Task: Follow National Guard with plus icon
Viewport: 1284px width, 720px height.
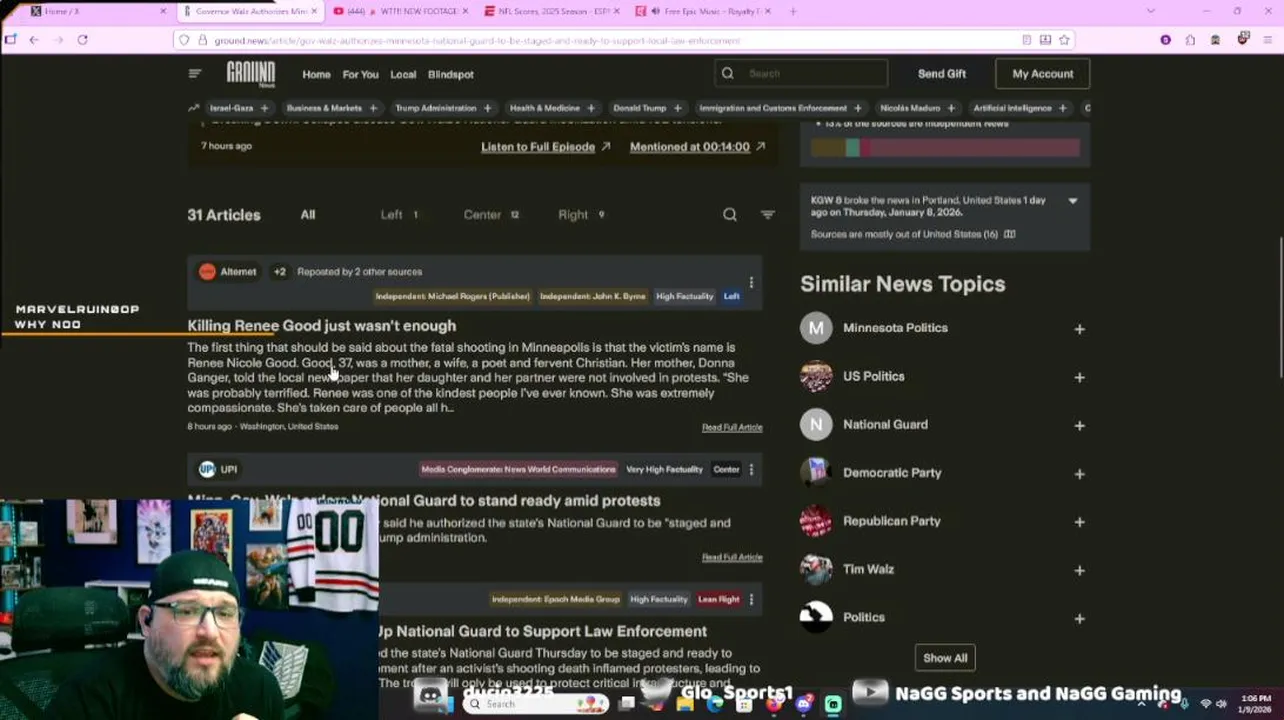Action: [1079, 425]
